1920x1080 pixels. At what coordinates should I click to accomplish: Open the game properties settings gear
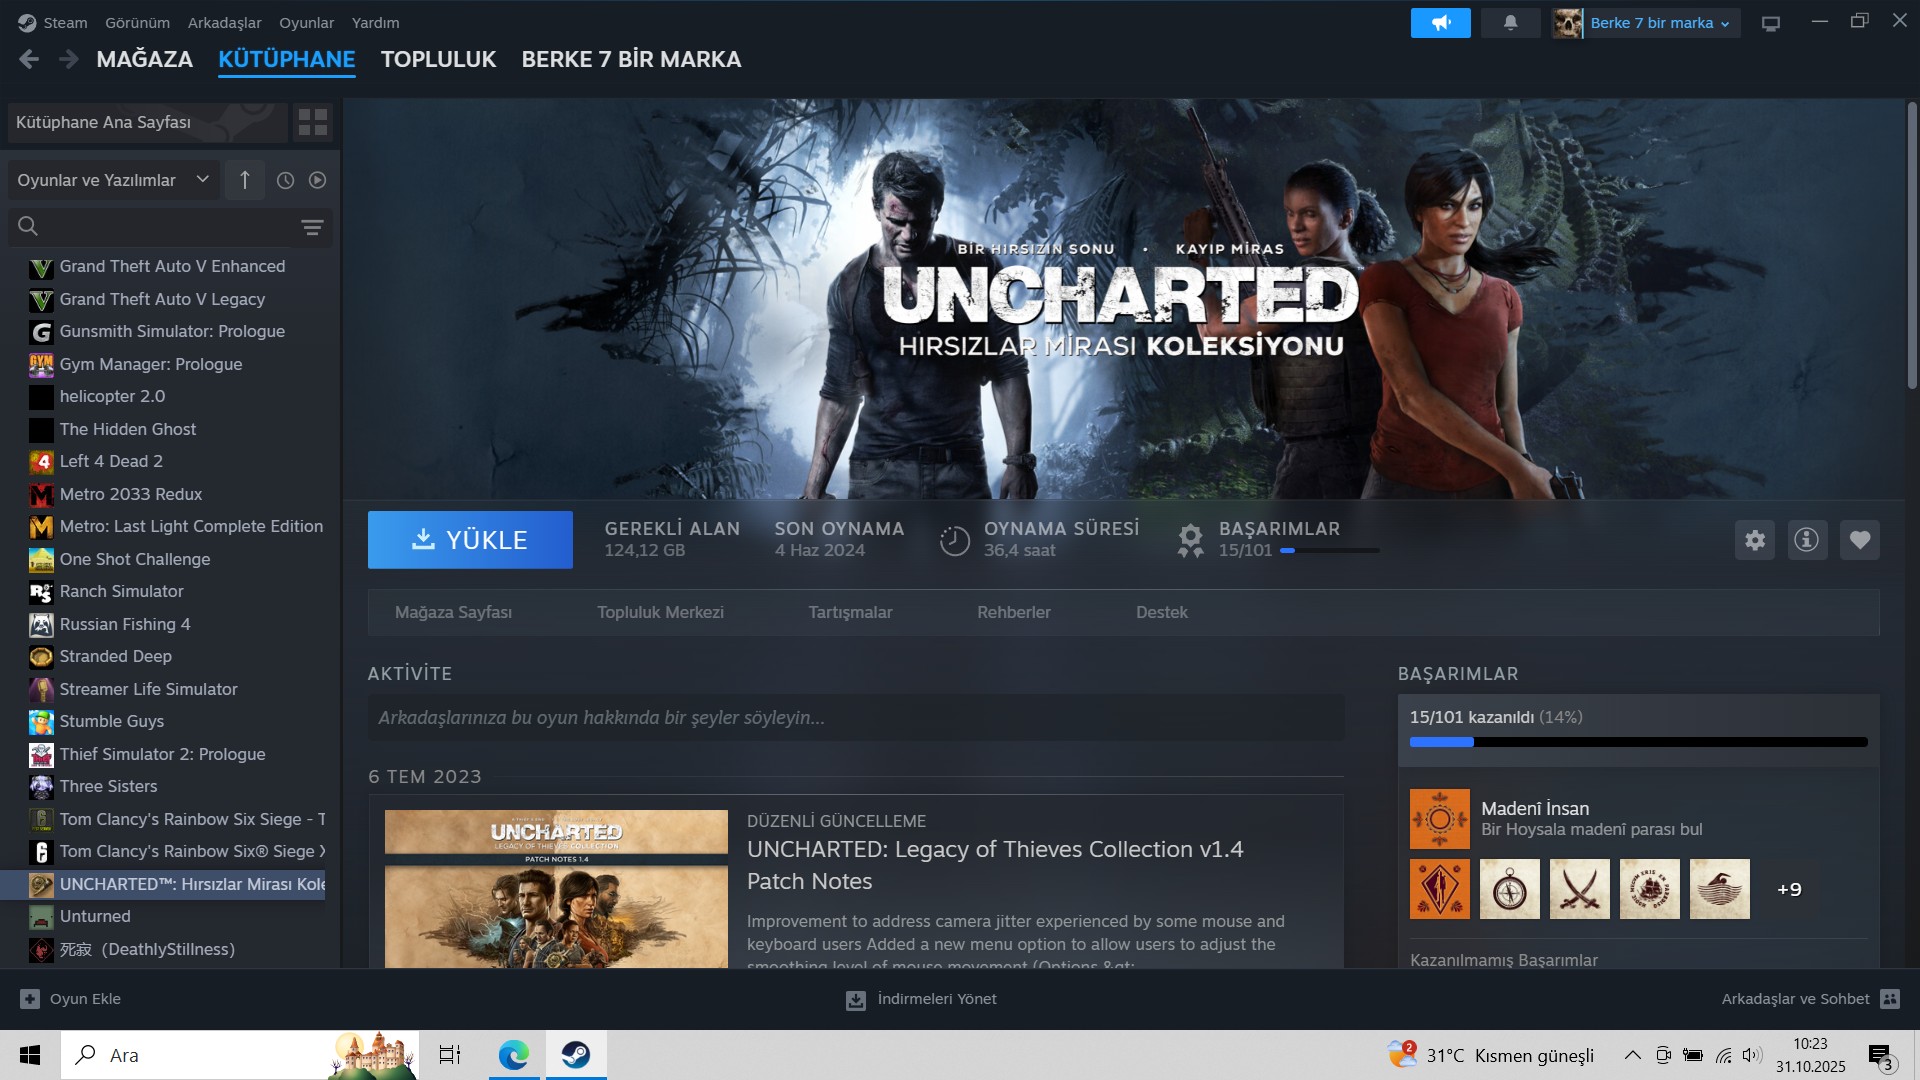pos(1754,540)
